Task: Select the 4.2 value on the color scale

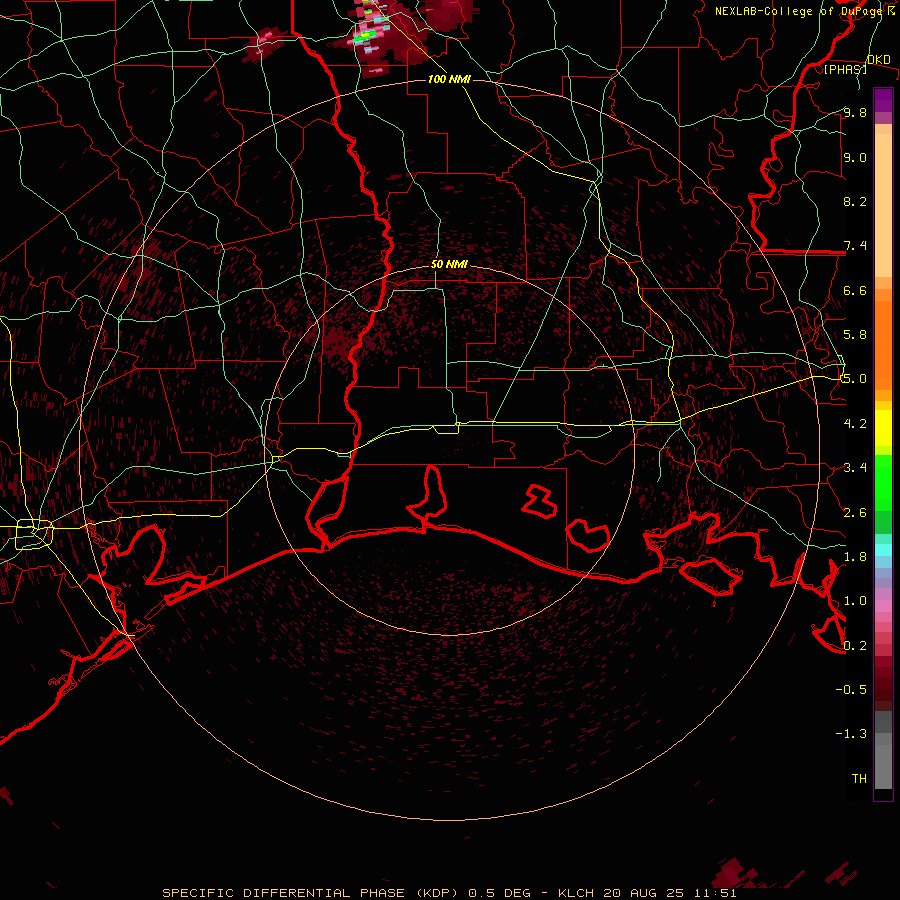Action: click(855, 423)
